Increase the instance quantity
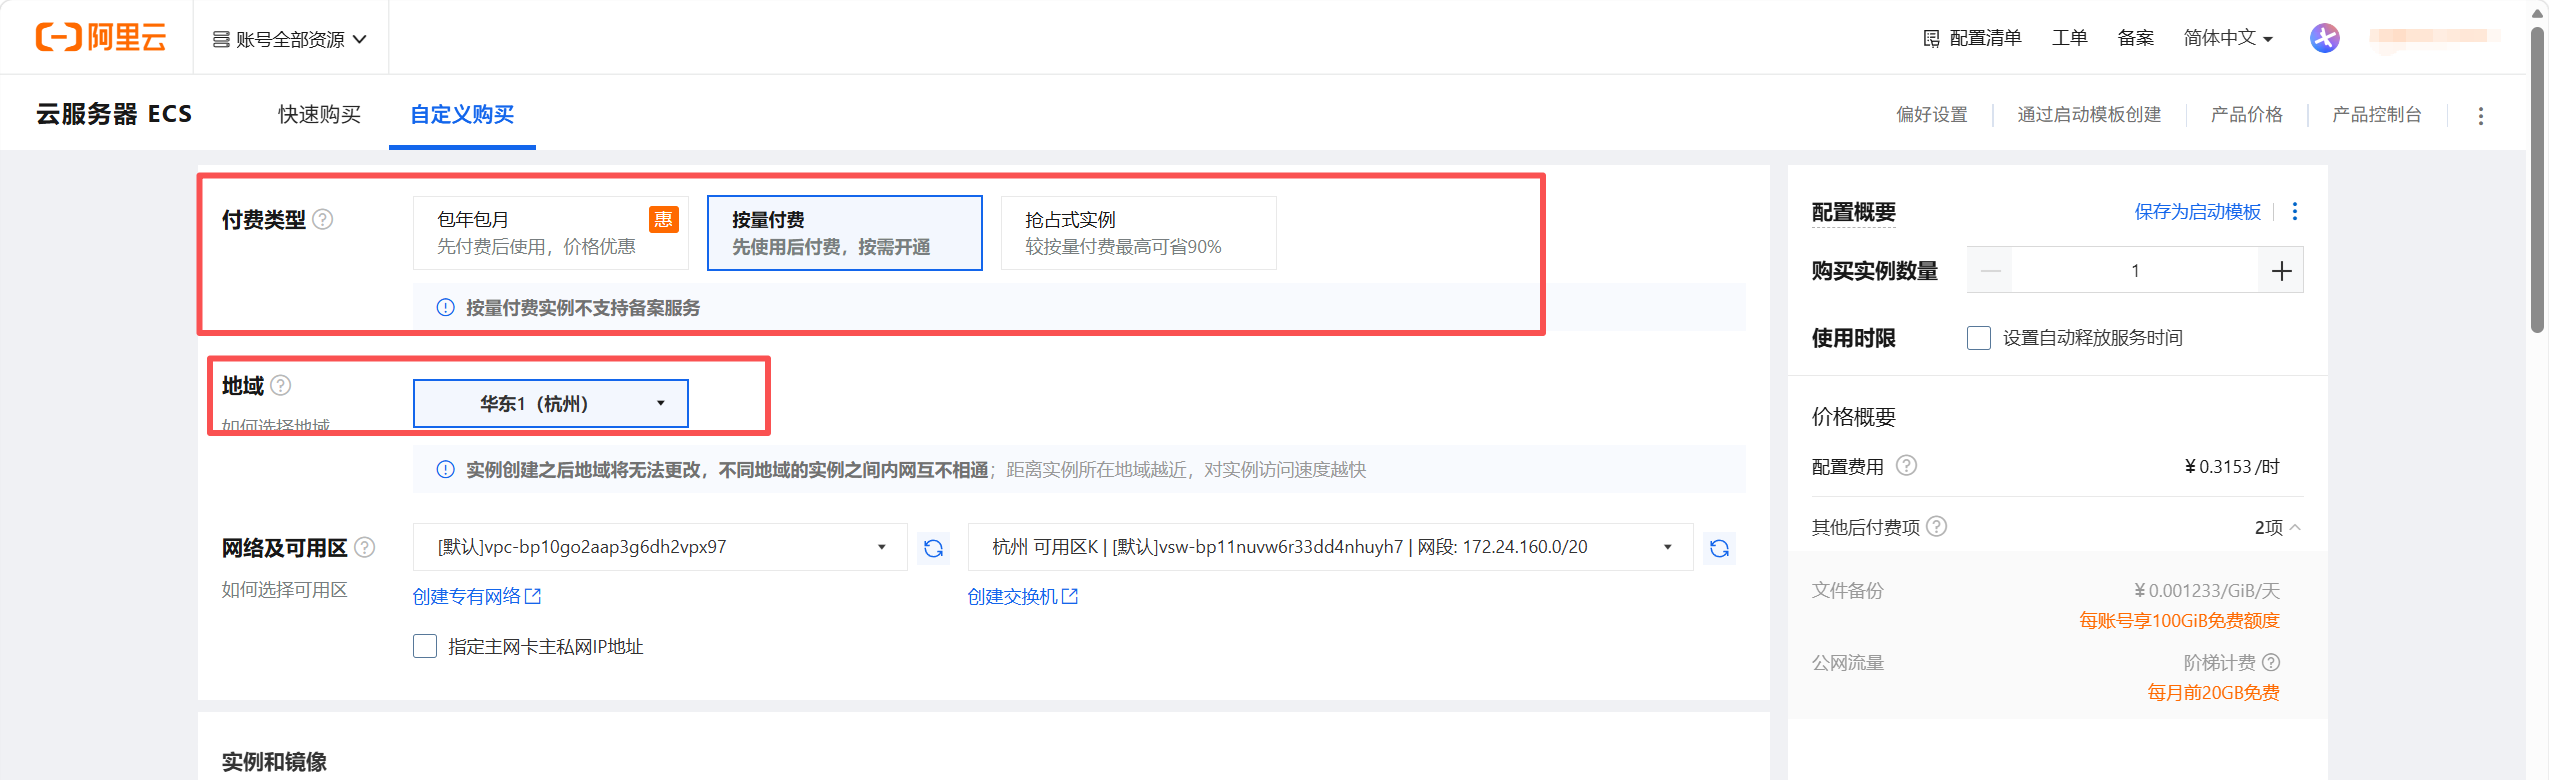2549x780 pixels. (x=2281, y=271)
